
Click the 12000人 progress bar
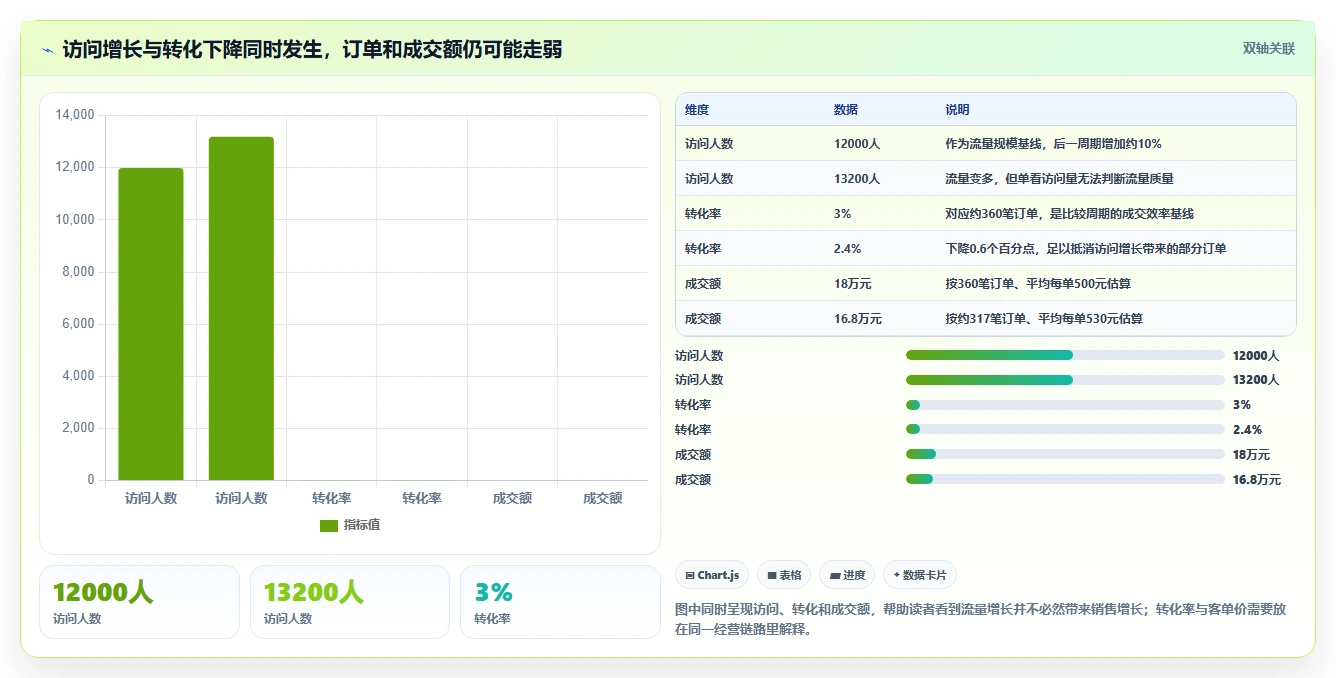tap(1065, 355)
